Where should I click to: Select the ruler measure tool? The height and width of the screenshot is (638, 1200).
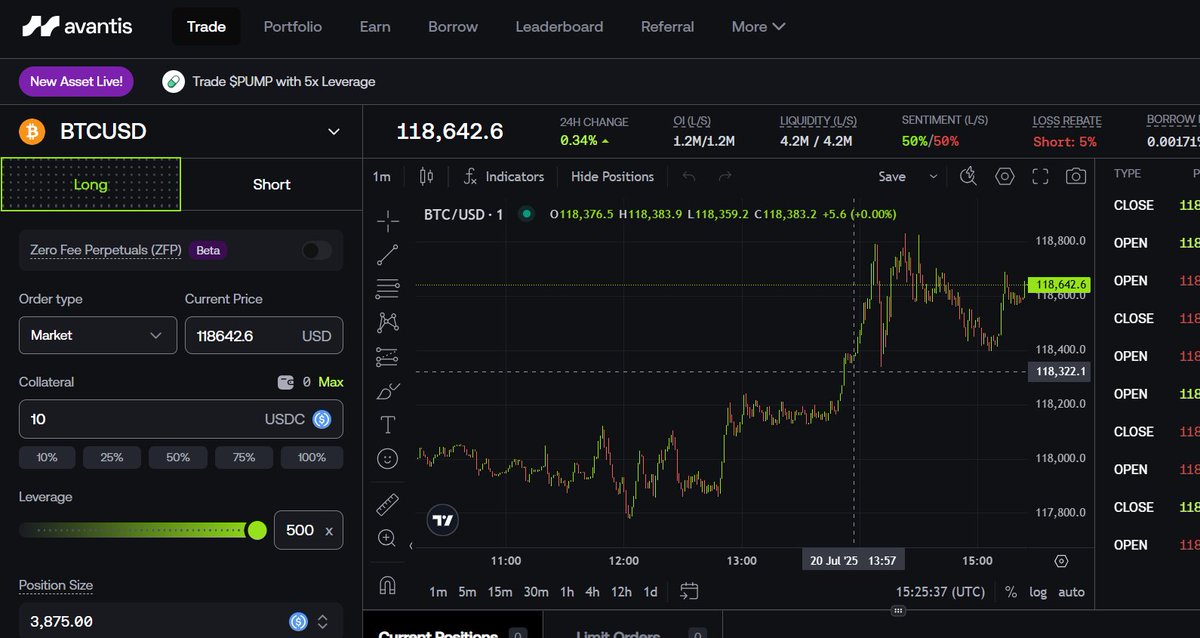(x=387, y=504)
